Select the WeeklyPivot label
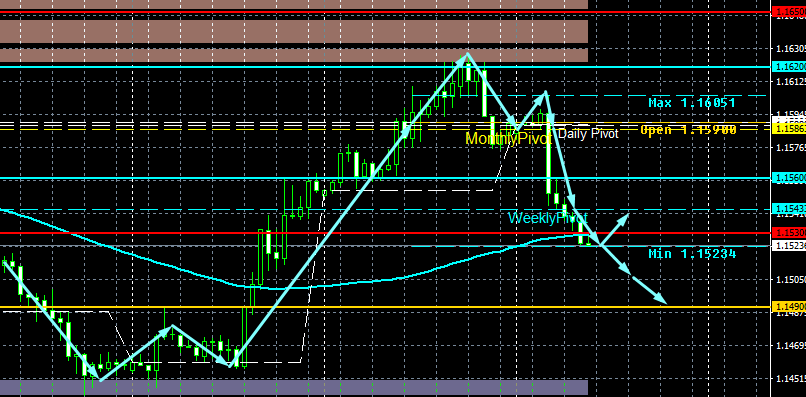Image resolution: width=806 pixels, height=397 pixels. point(547,218)
